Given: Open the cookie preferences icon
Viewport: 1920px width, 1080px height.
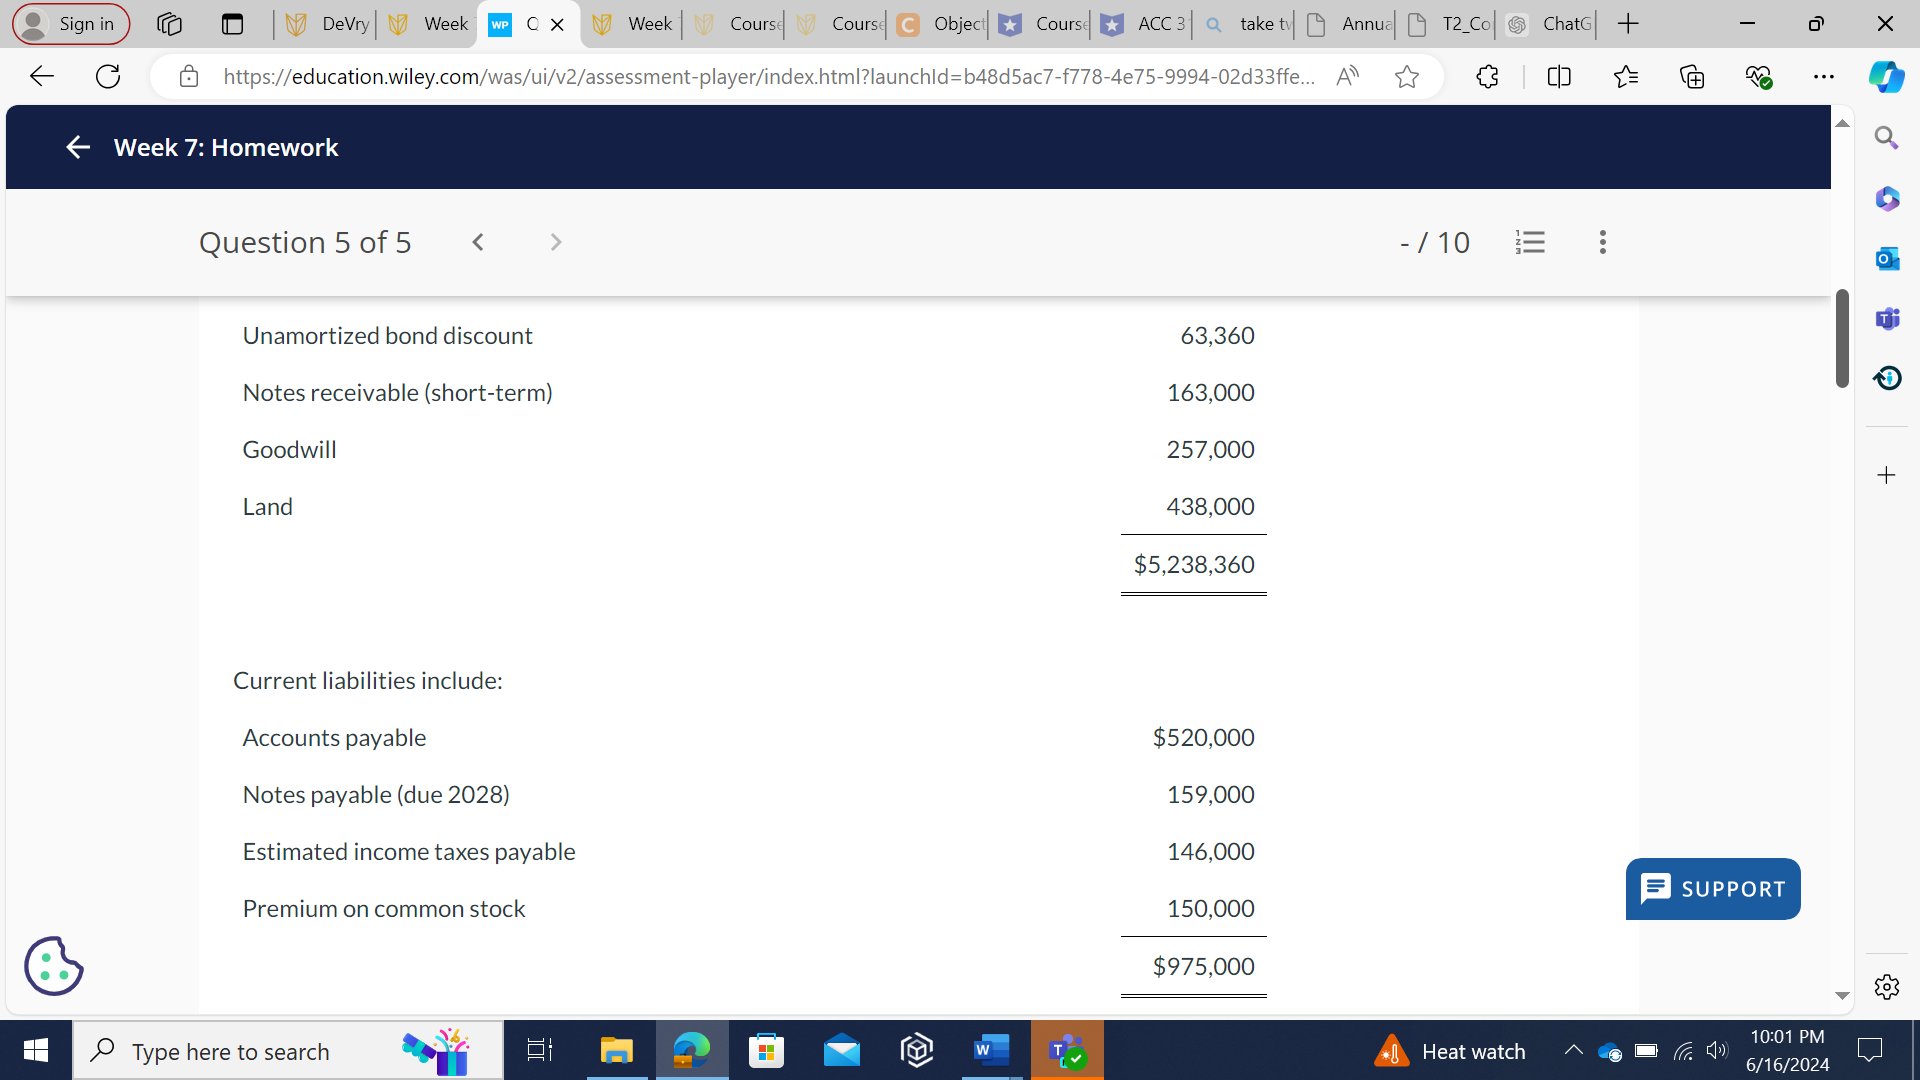Looking at the screenshot, I should (x=53, y=966).
